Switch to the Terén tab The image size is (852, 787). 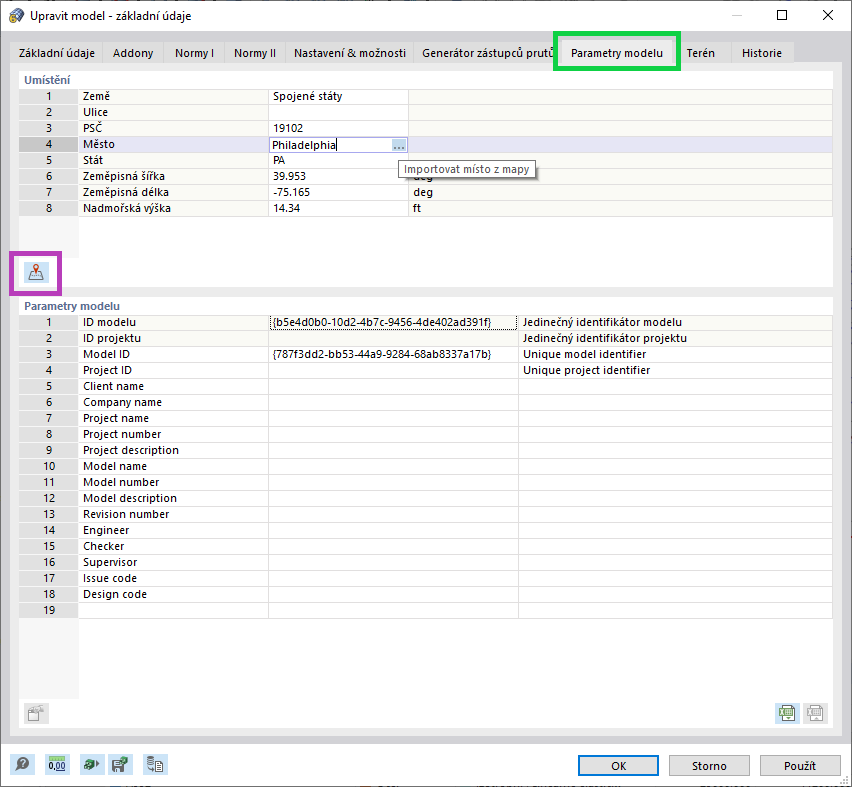click(x=700, y=53)
